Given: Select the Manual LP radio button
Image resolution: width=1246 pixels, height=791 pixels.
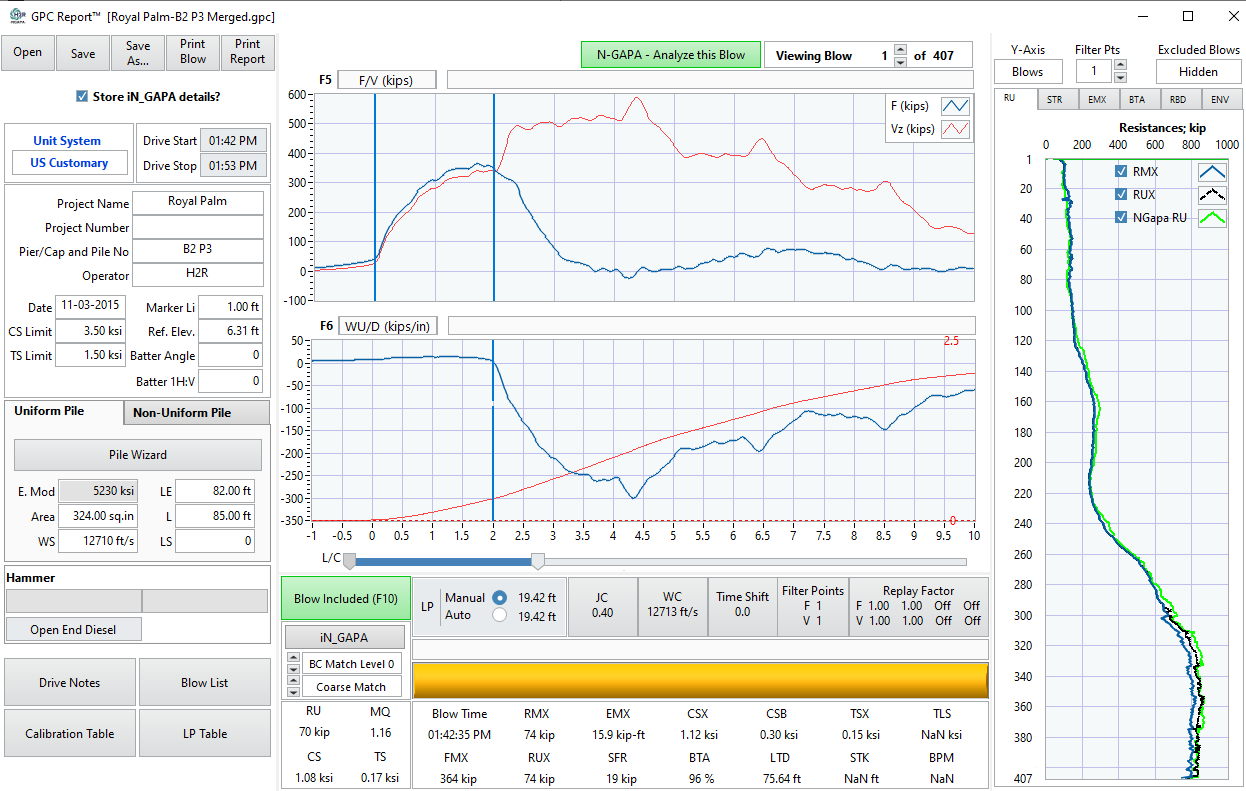Looking at the screenshot, I should tap(500, 597).
